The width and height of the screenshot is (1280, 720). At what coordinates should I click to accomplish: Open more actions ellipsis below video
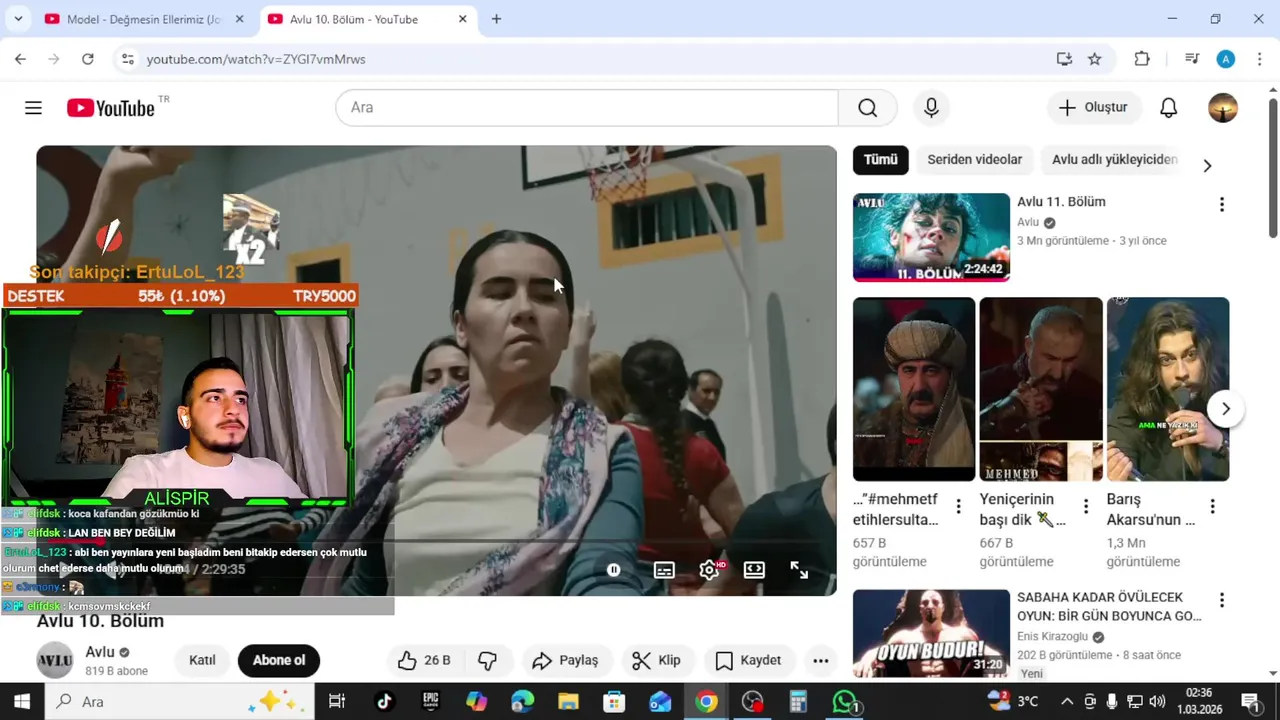(x=820, y=660)
